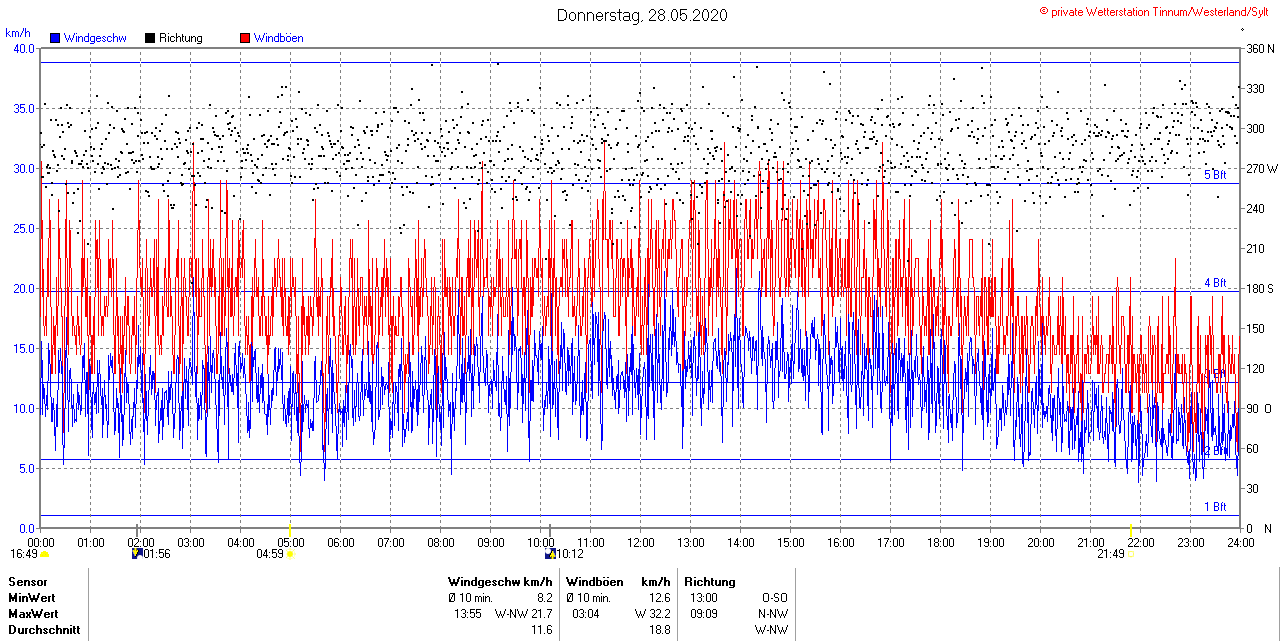
Task: Click the 04:59 sunrise time label
Action: (x=271, y=554)
